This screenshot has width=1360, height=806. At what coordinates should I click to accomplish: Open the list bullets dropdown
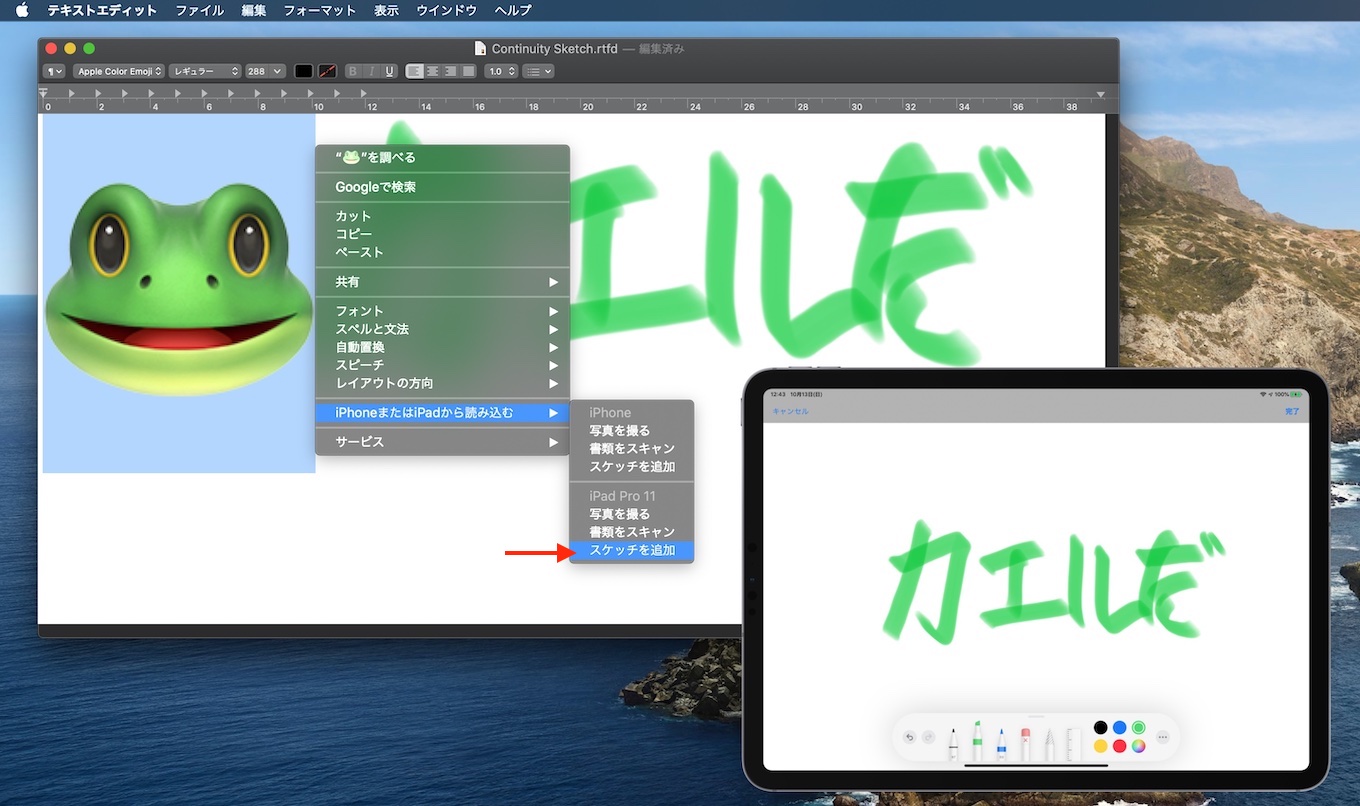[x=538, y=71]
